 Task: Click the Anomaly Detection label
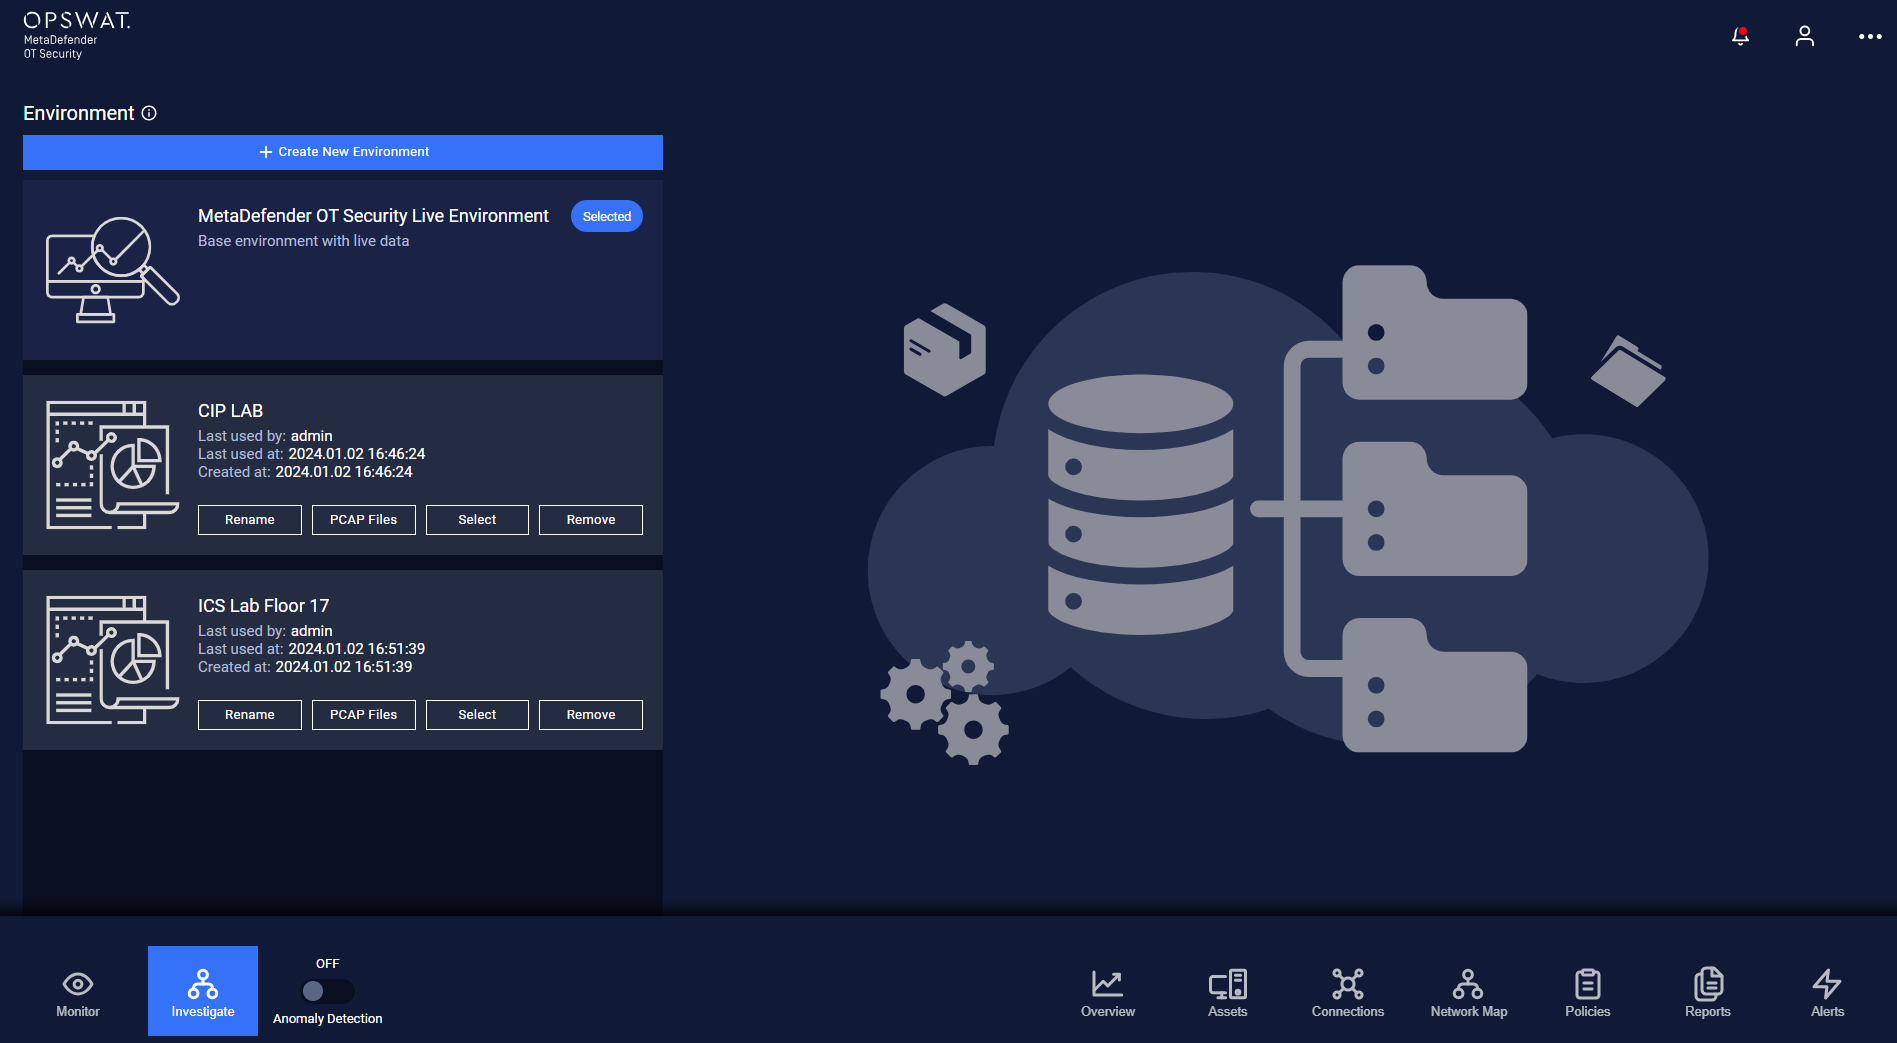(327, 1019)
